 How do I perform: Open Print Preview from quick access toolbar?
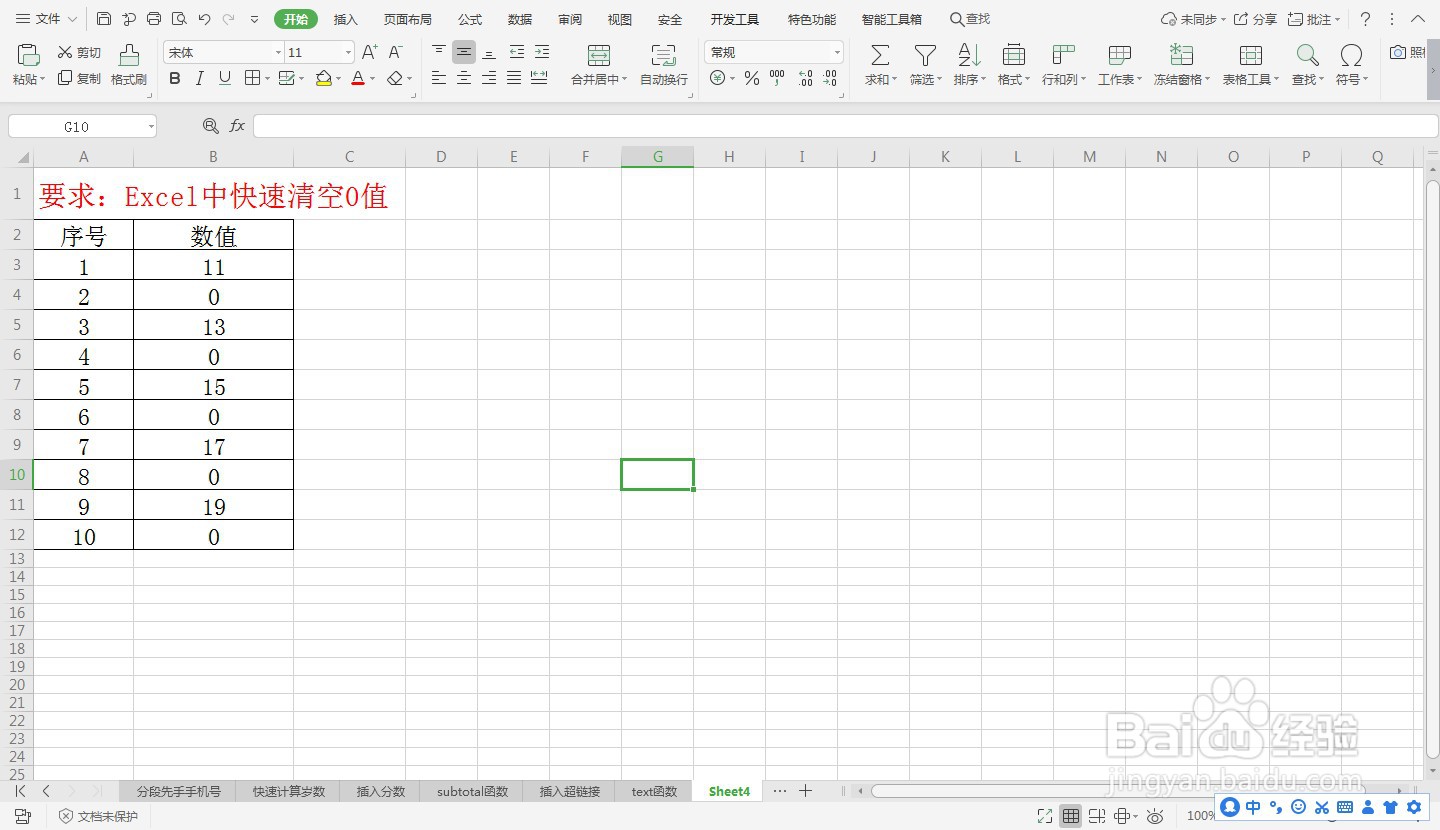(179, 19)
